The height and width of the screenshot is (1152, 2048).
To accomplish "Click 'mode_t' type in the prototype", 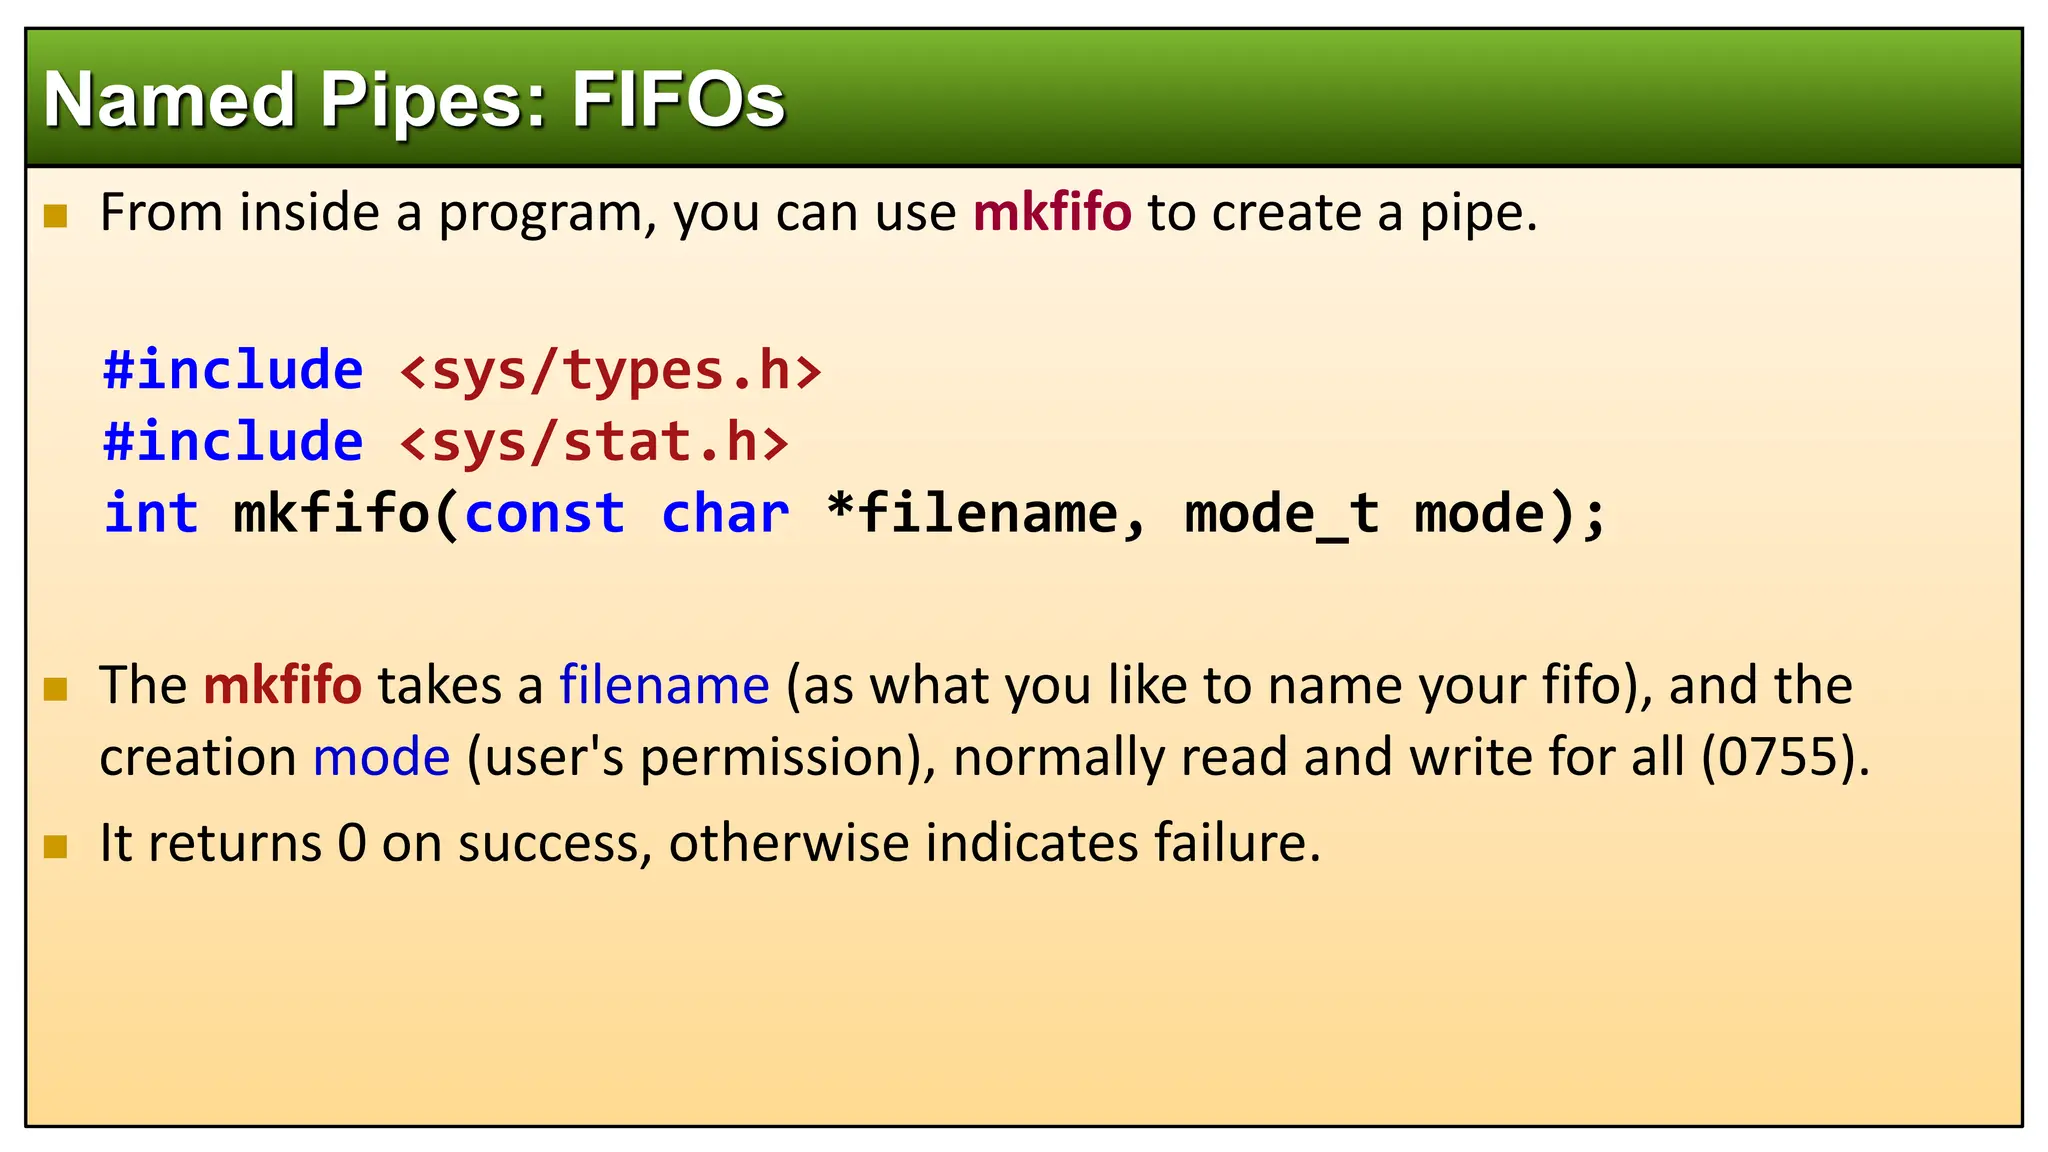I will [1282, 516].
